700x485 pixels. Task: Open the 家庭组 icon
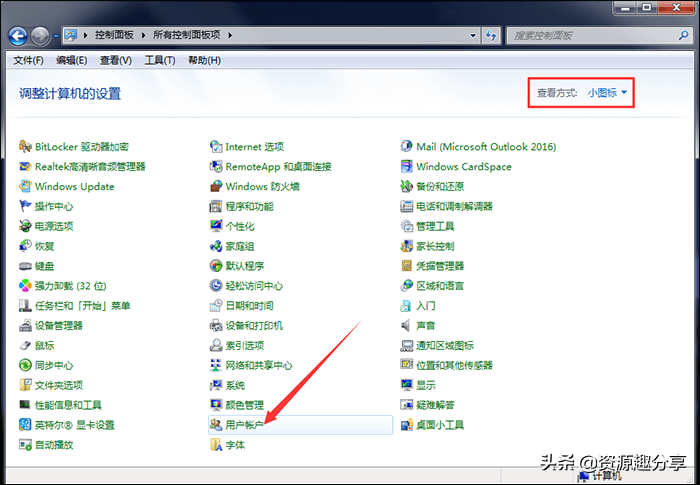coord(216,246)
